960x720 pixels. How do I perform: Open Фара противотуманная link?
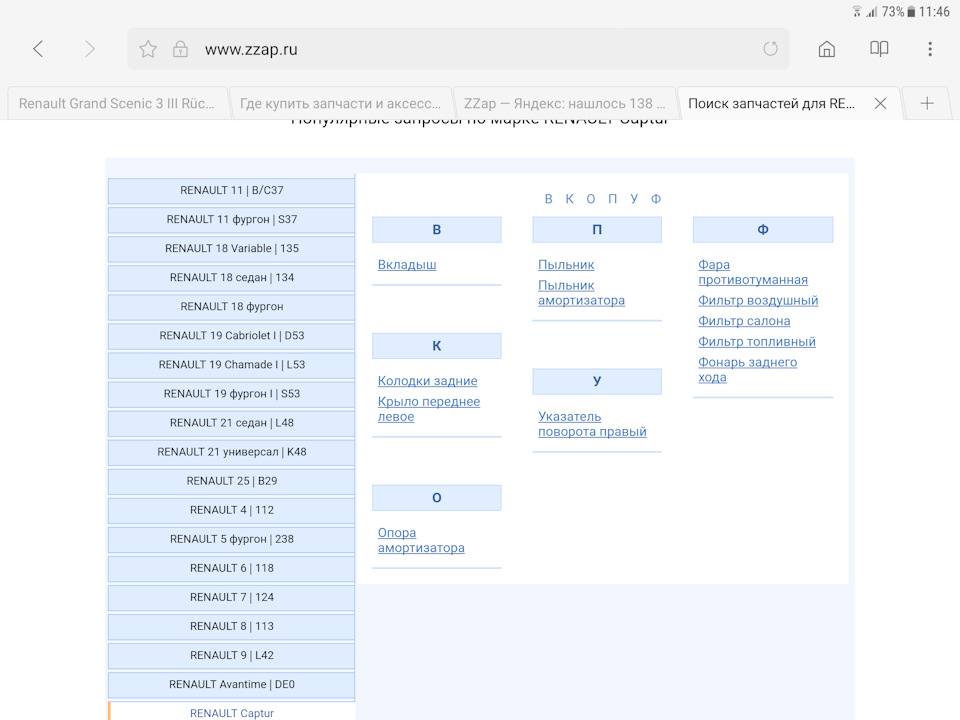tap(753, 272)
